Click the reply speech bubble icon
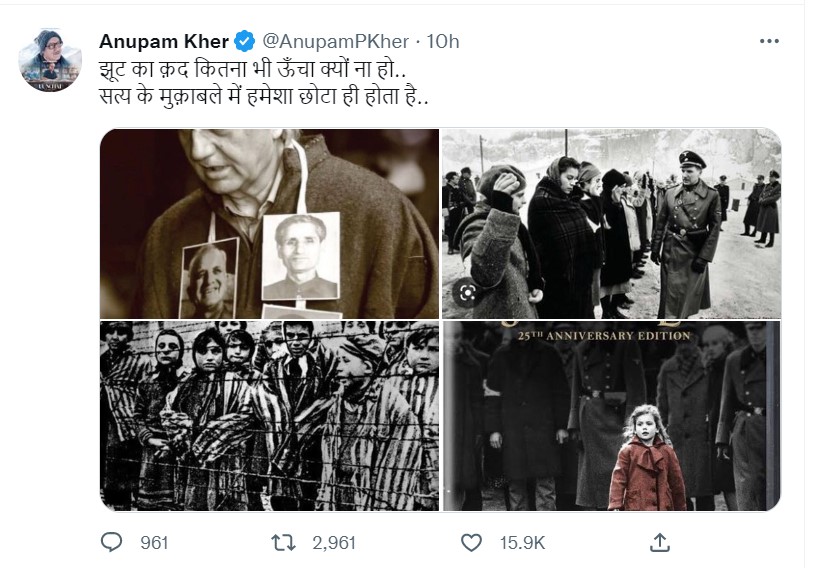This screenshot has width=814, height=568. point(112,542)
